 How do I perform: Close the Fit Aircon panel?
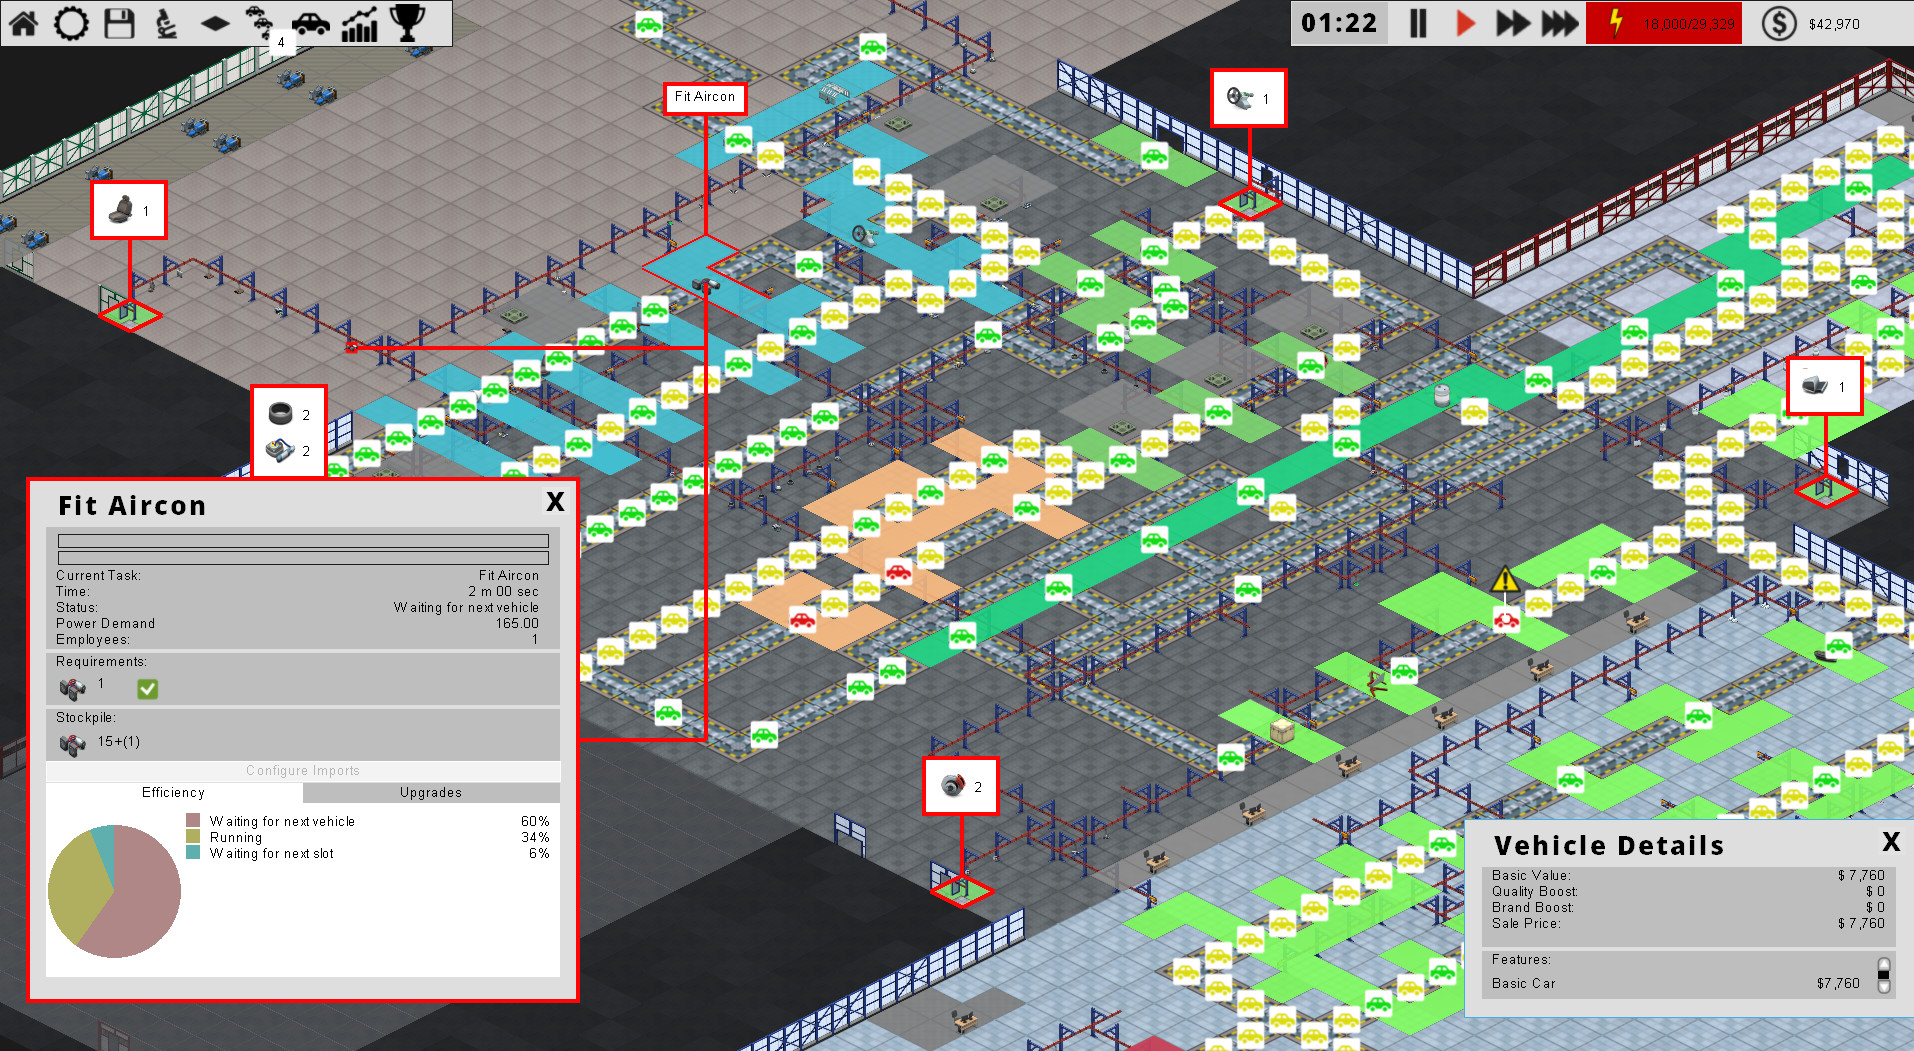coord(555,502)
